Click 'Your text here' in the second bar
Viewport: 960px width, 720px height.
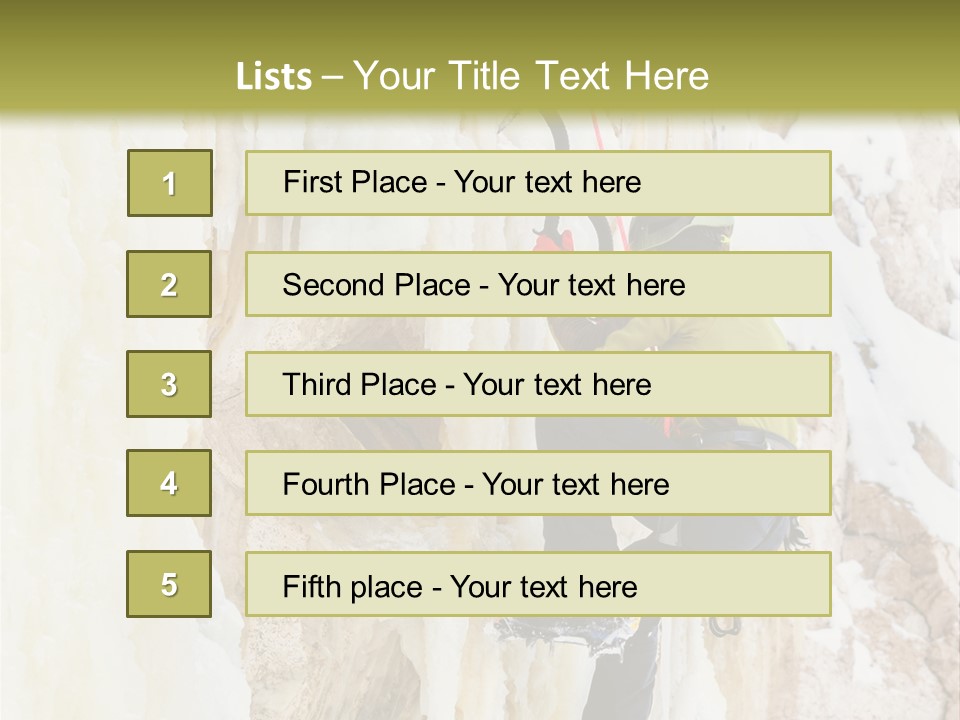point(592,285)
